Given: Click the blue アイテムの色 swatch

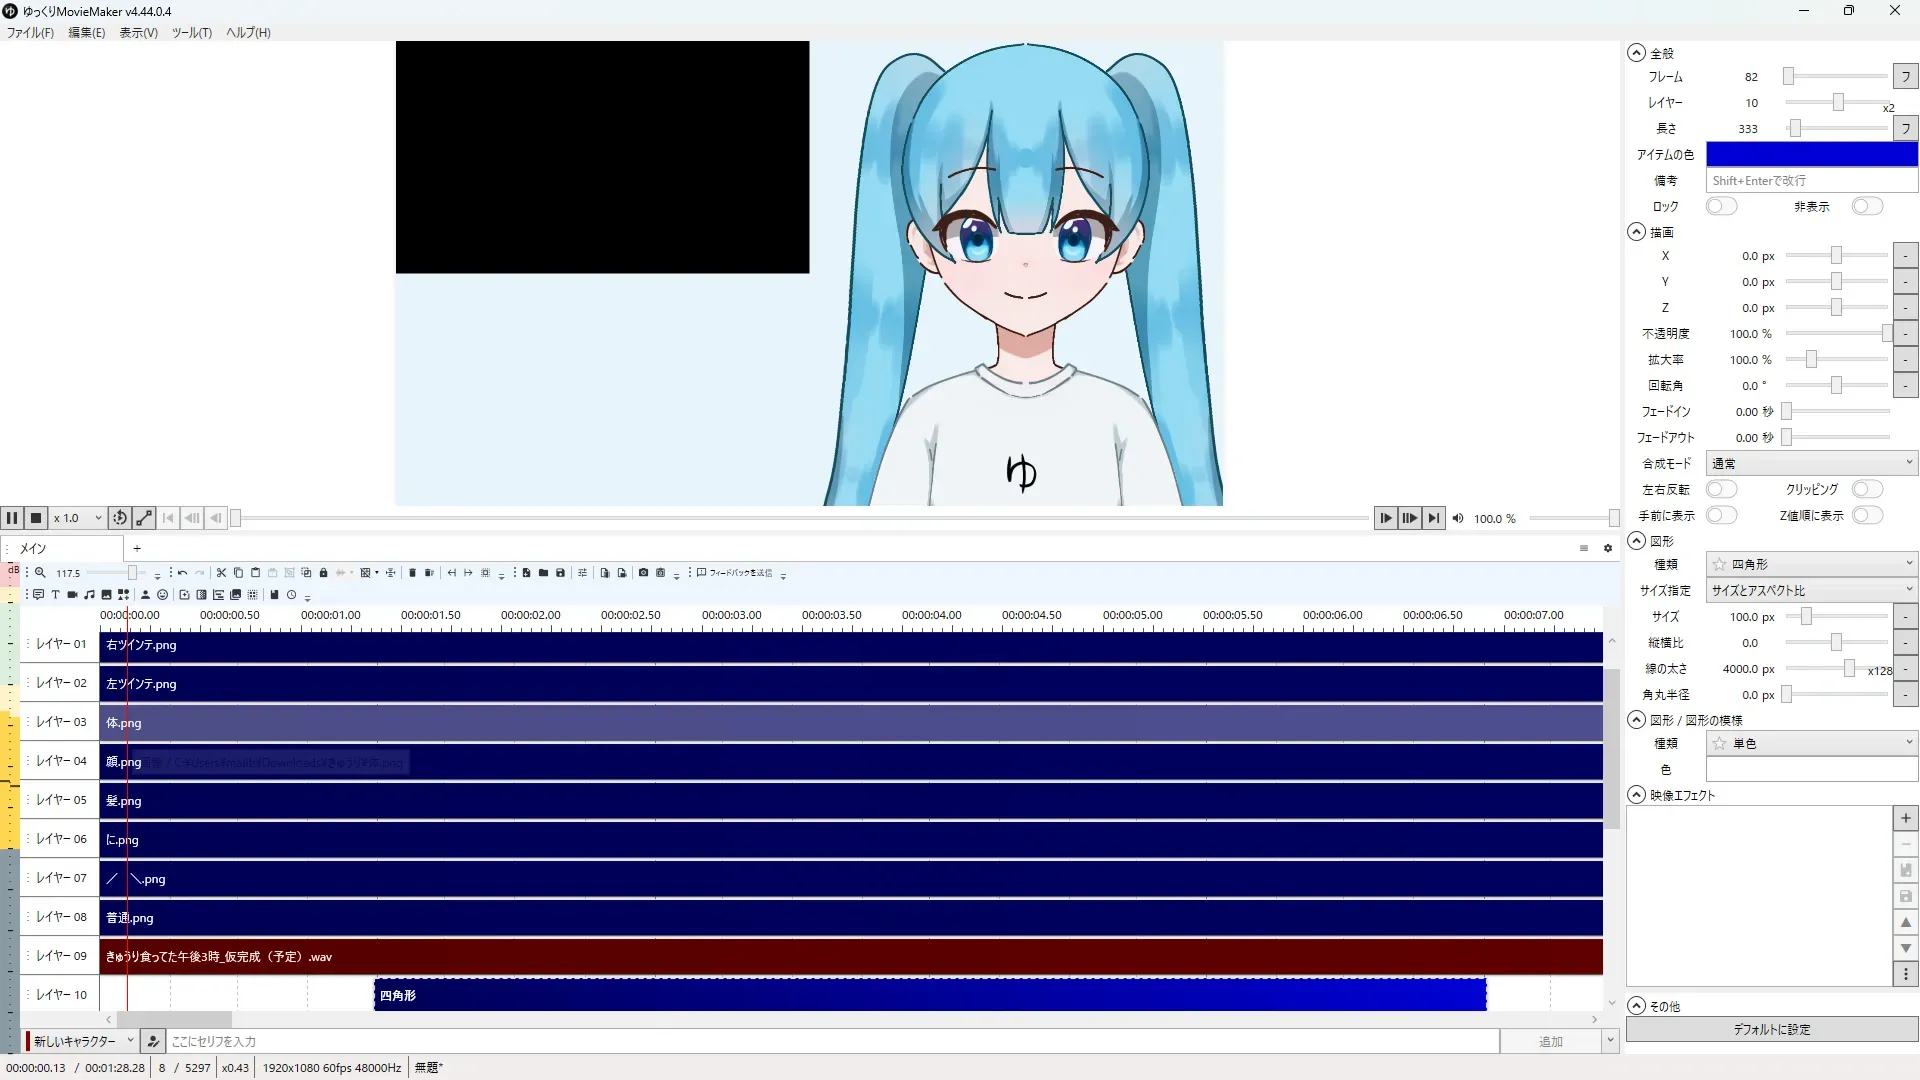Looking at the screenshot, I should (1811, 154).
